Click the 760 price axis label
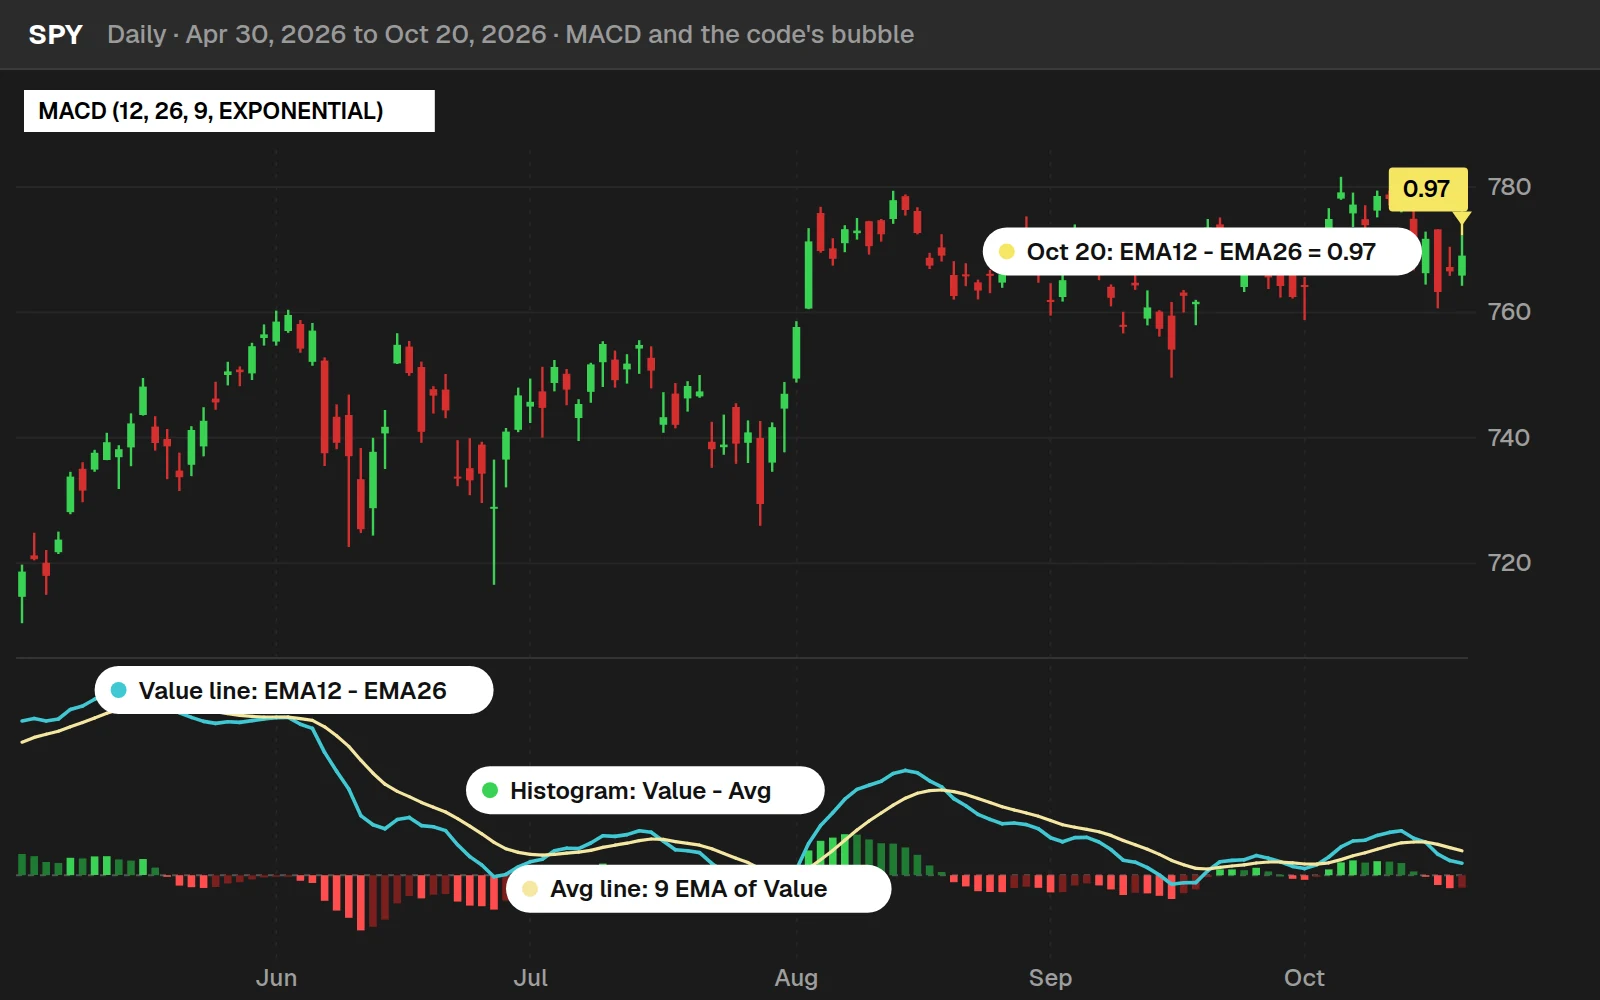The height and width of the screenshot is (1000, 1600). pyautogui.click(x=1509, y=312)
